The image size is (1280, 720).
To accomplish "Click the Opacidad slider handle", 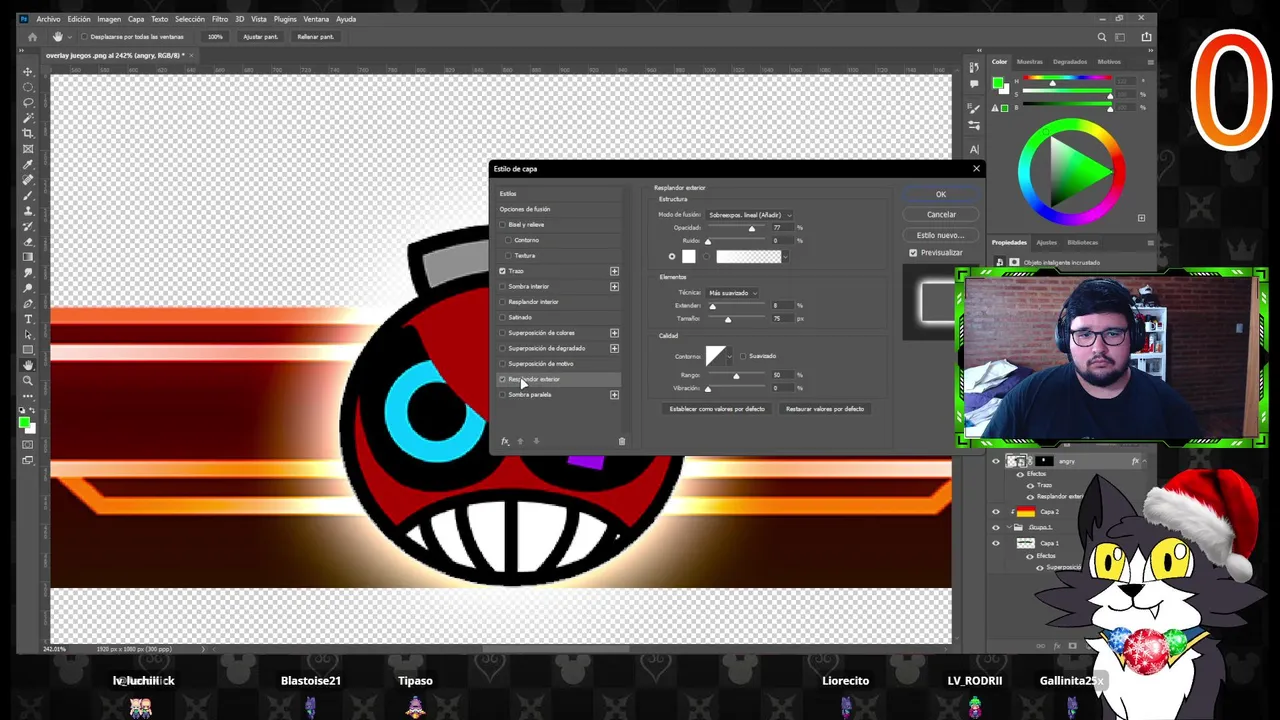I will click(752, 229).
